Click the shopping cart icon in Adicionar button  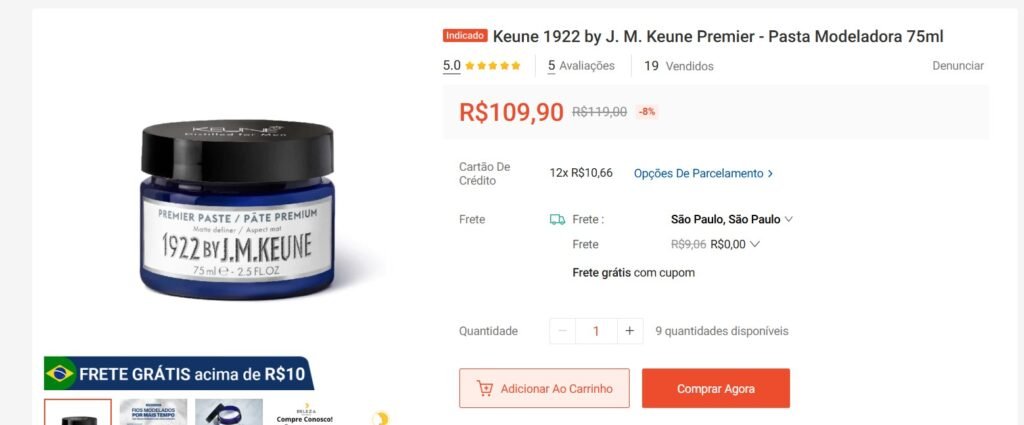(x=485, y=388)
